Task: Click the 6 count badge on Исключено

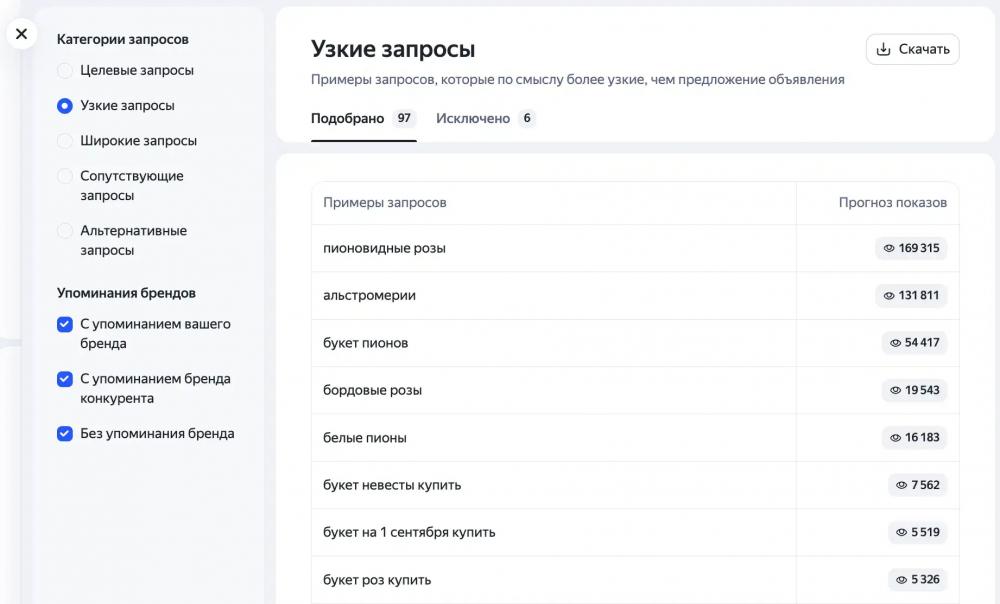Action: [x=527, y=118]
